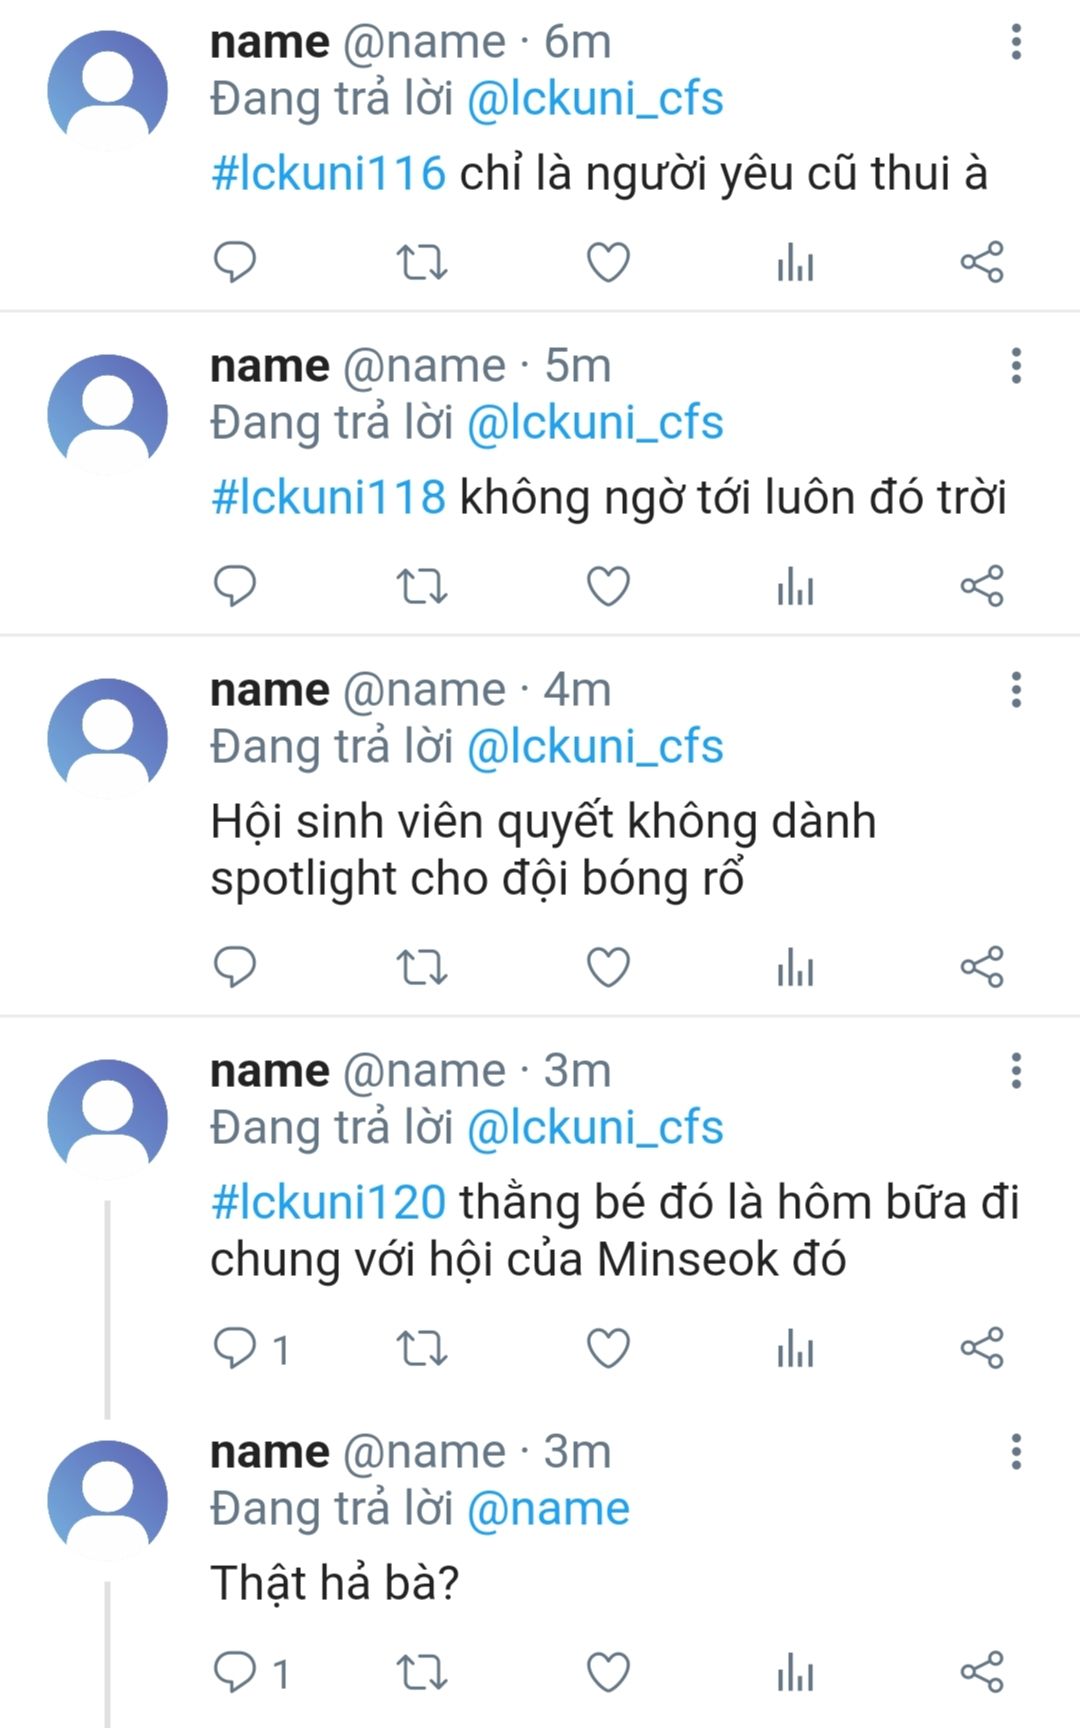The image size is (1080, 1728).
Task: Reply to the Minseok tweet with 1 reply
Action: click(x=250, y=1348)
